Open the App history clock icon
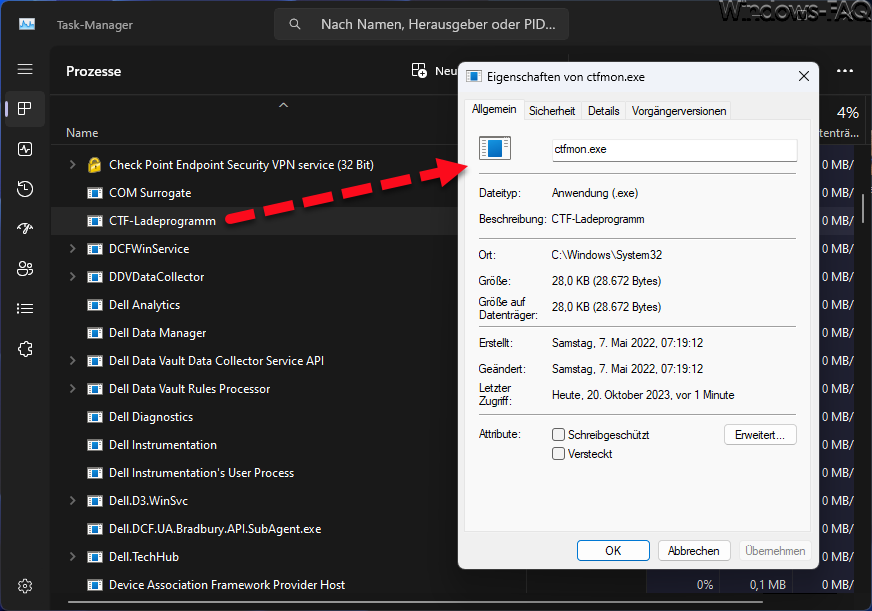The height and width of the screenshot is (611, 872). pos(25,189)
